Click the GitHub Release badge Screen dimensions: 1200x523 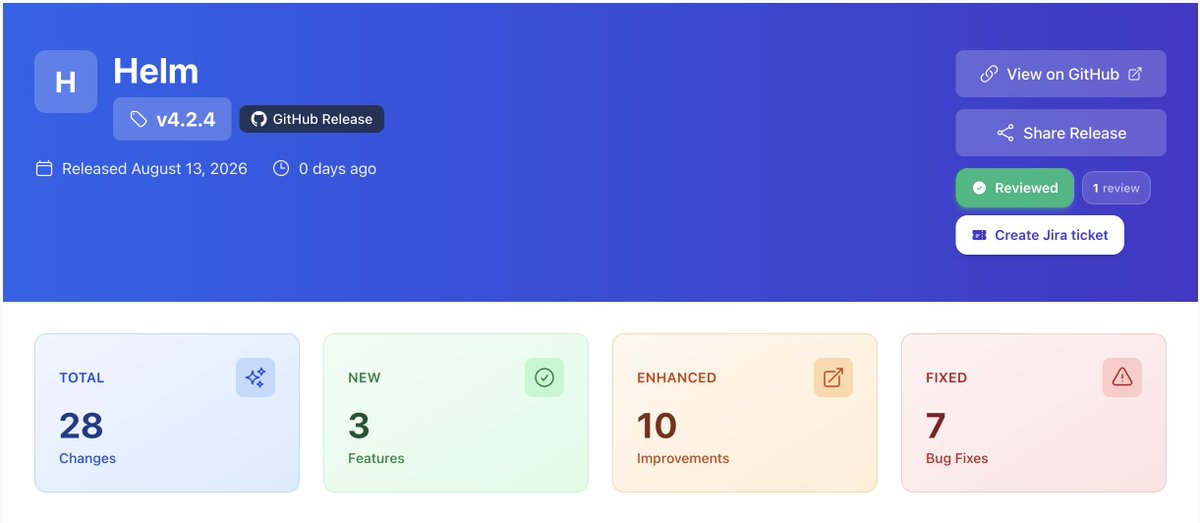311,119
